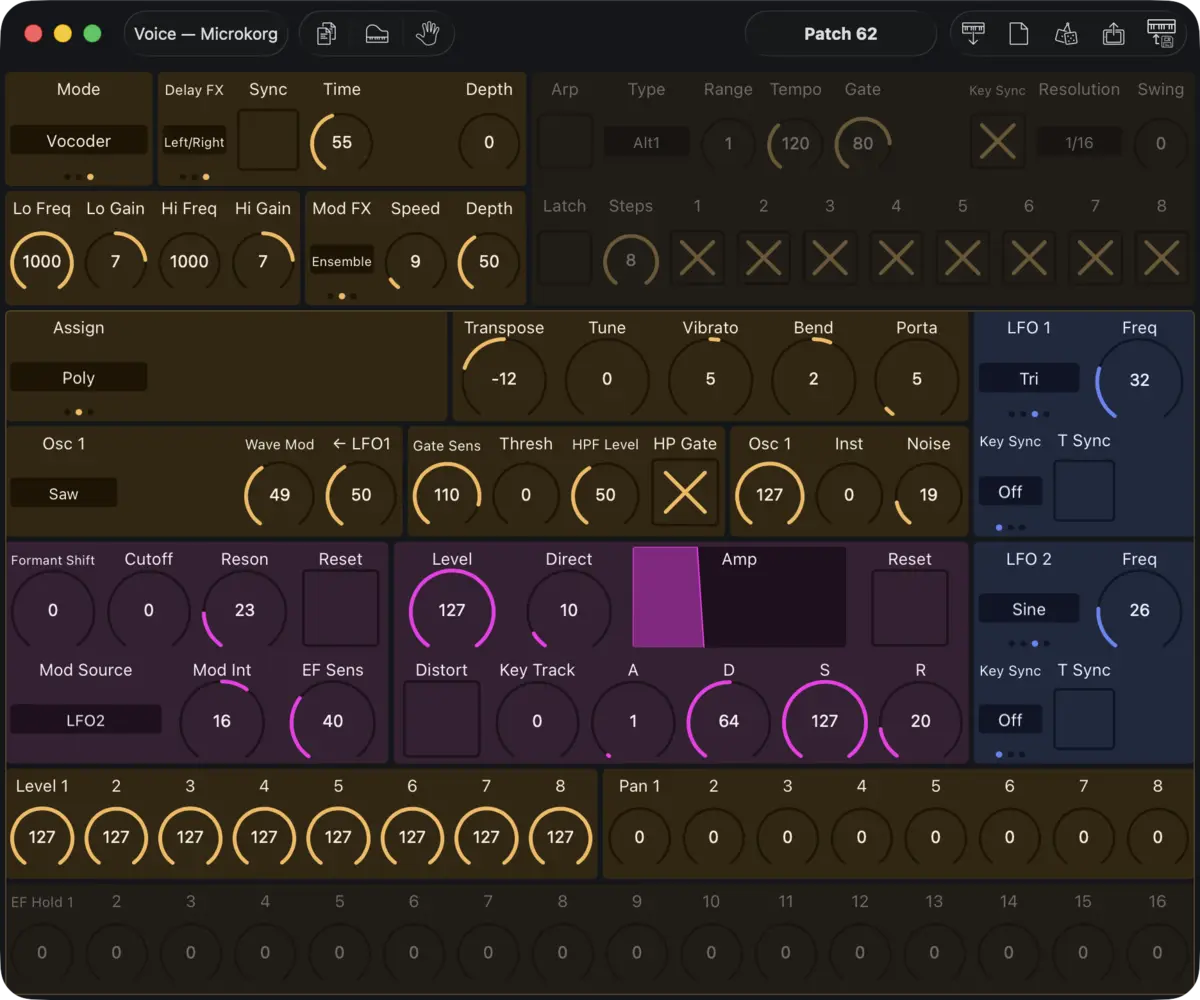Click the Patch 62 name field
This screenshot has width=1200, height=1000.
coord(841,34)
